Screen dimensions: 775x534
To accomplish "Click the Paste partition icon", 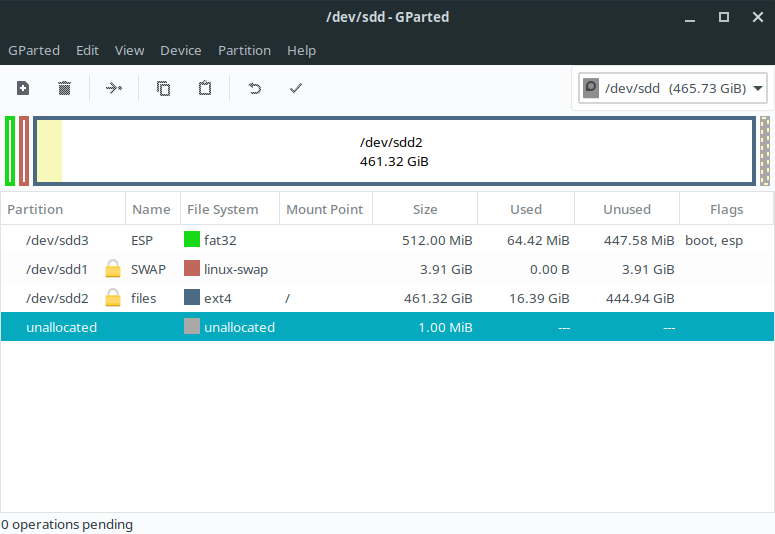I will click(x=205, y=89).
